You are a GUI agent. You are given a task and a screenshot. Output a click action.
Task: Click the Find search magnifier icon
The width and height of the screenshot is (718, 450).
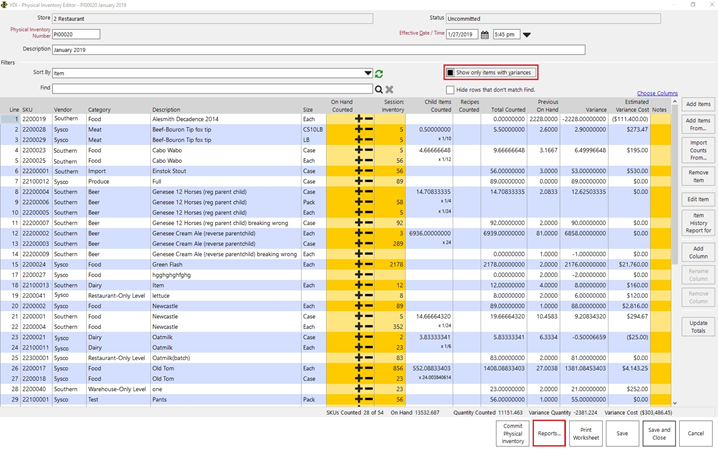pyautogui.click(x=379, y=89)
